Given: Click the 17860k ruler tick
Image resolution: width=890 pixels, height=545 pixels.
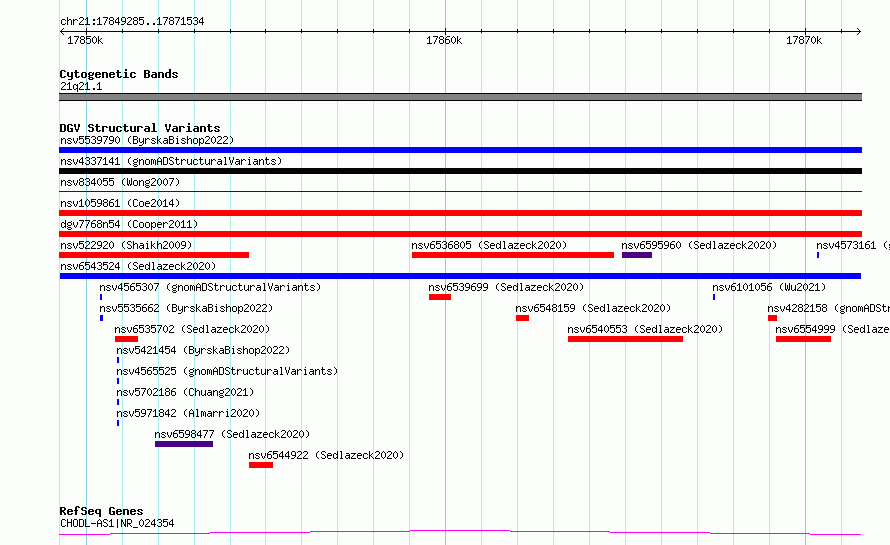Looking at the screenshot, I should 444,40.
